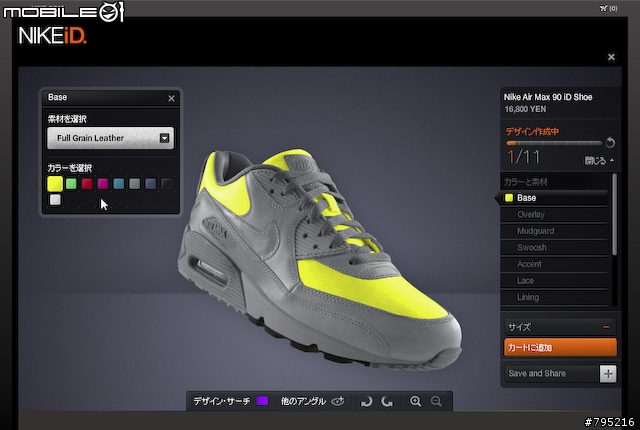Select the Lace step
This screenshot has width=640, height=430.
555,281
